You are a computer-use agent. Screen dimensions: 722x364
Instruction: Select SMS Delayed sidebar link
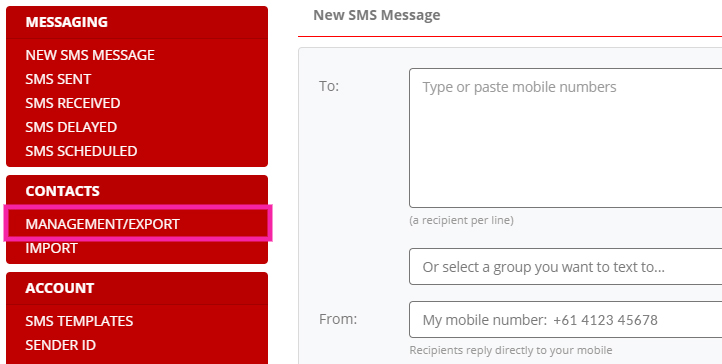coord(71,127)
